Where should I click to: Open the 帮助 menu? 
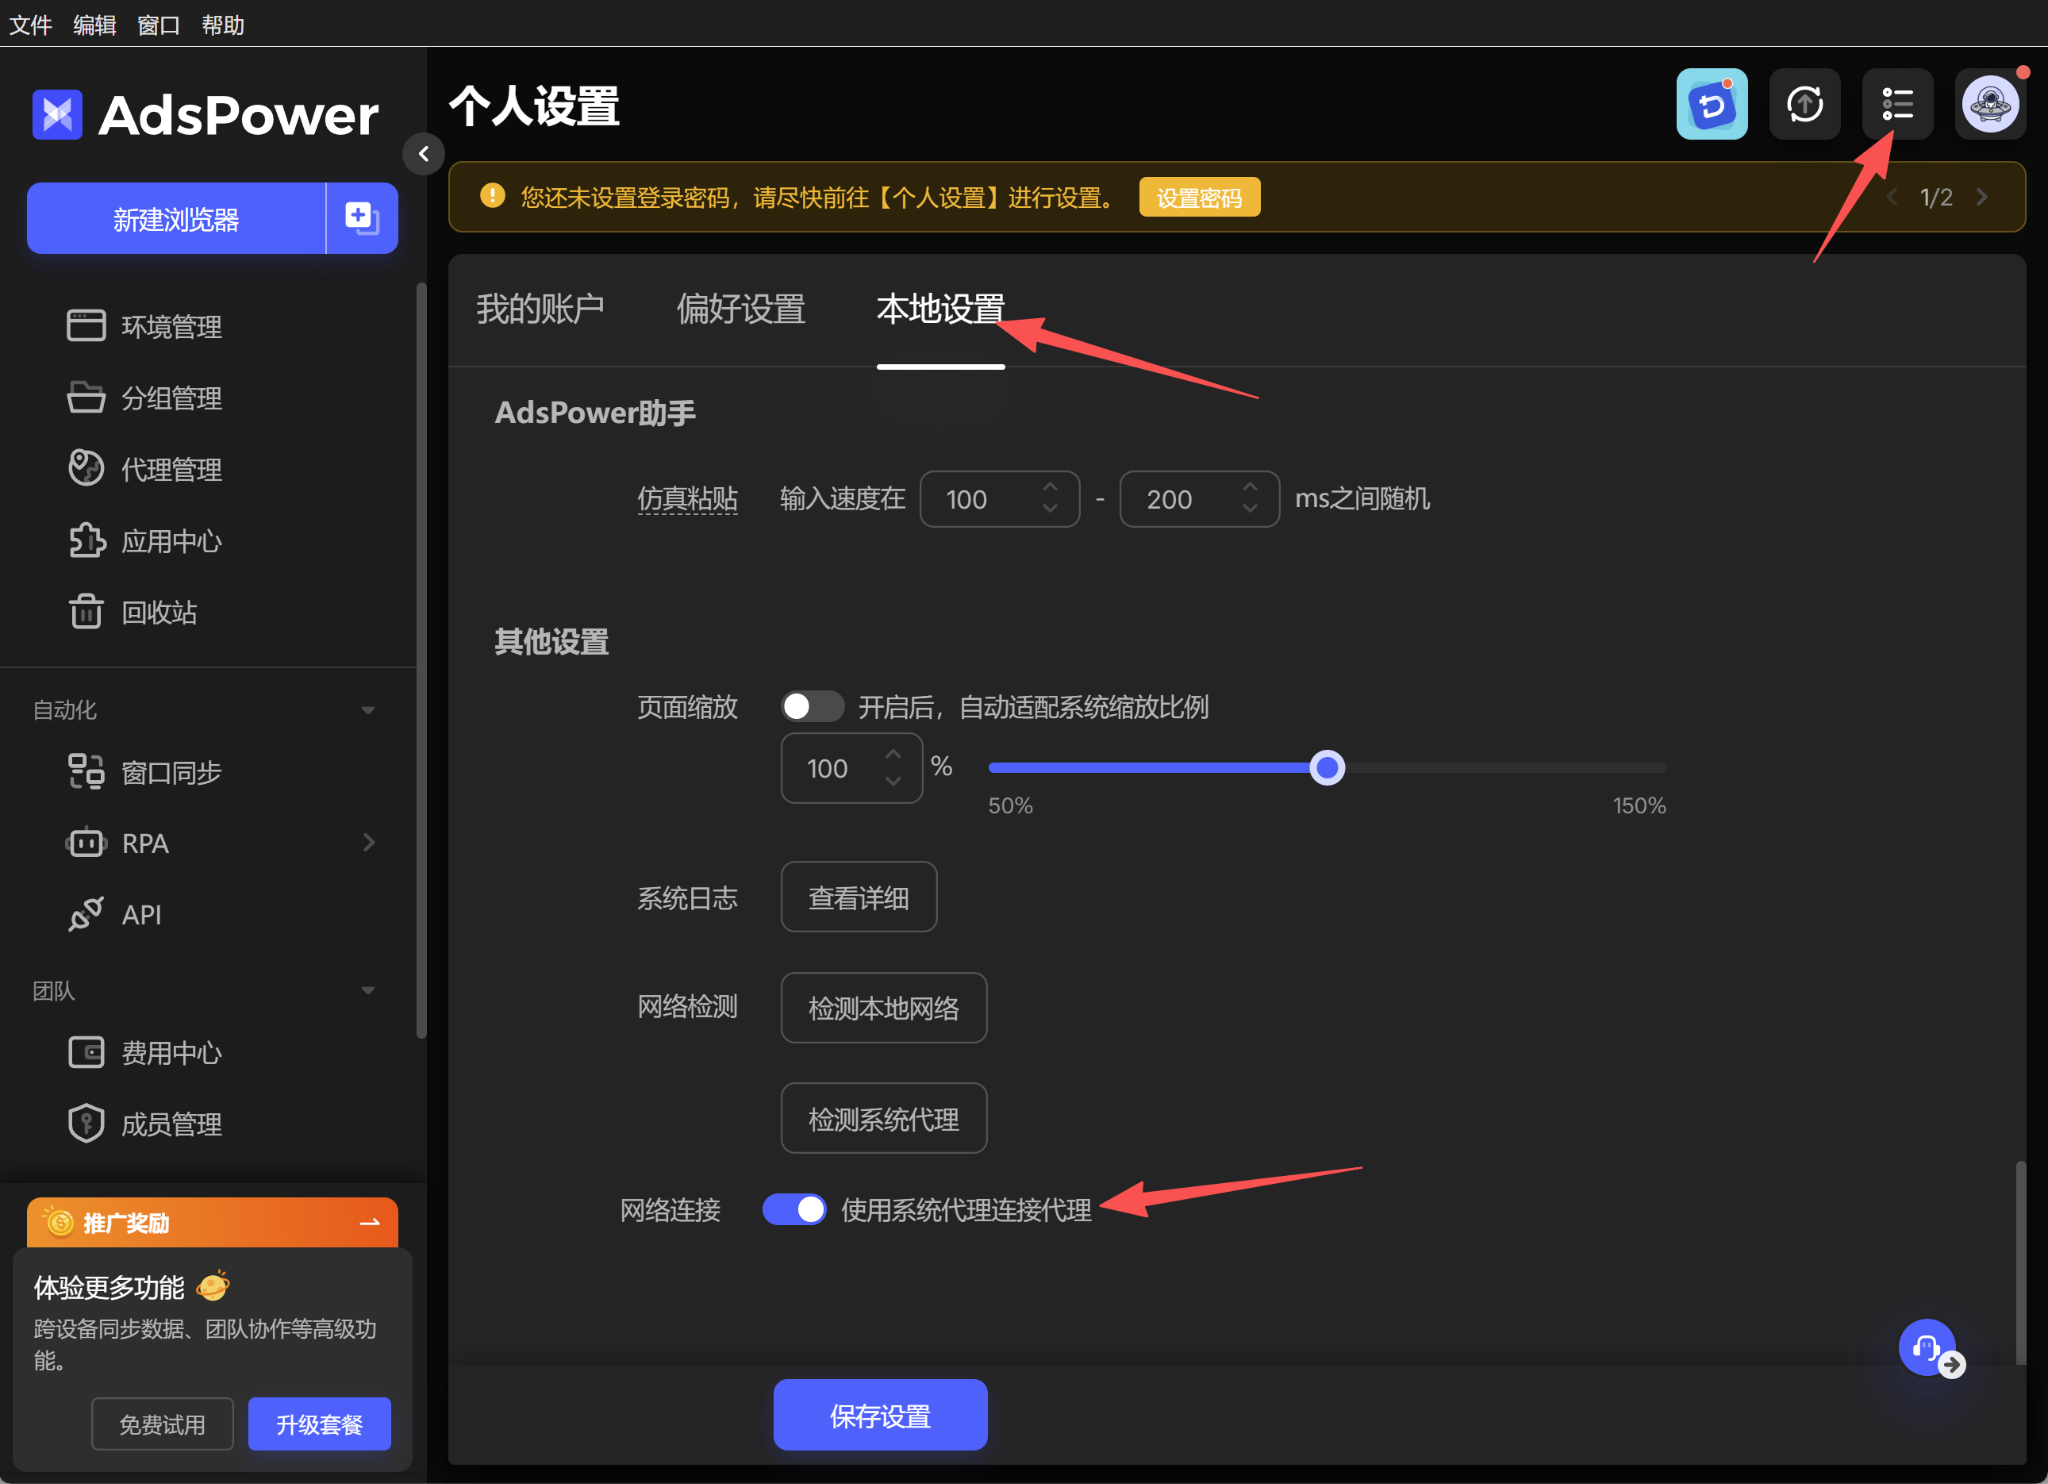coord(222,24)
